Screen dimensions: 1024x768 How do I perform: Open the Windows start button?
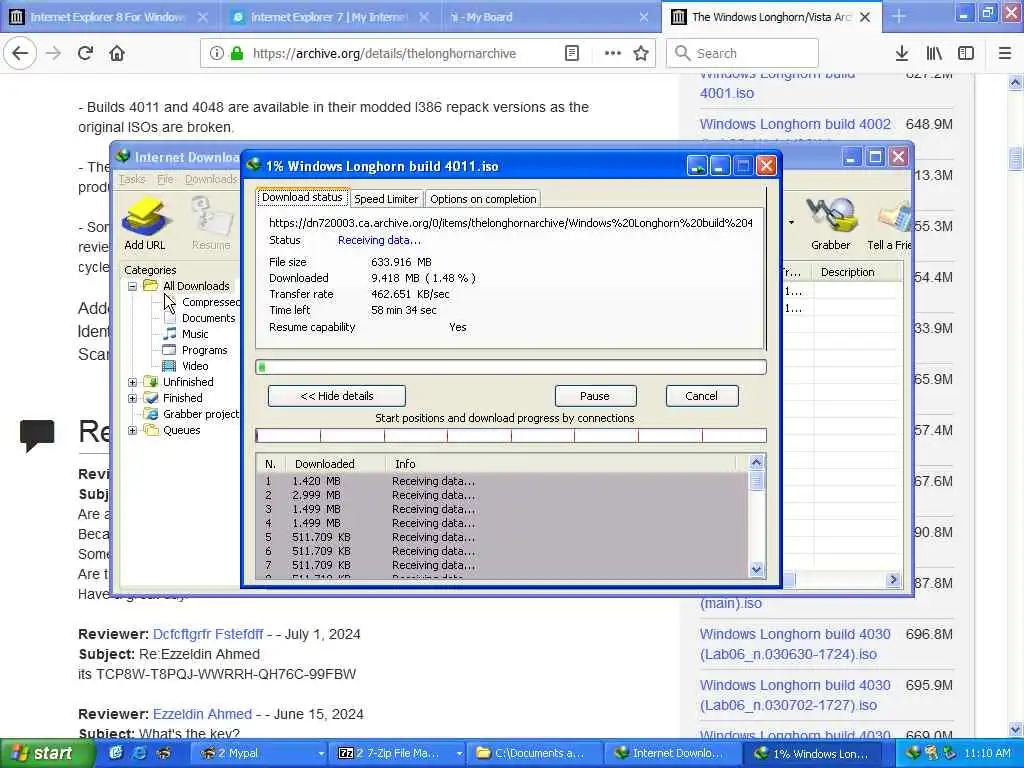47,753
